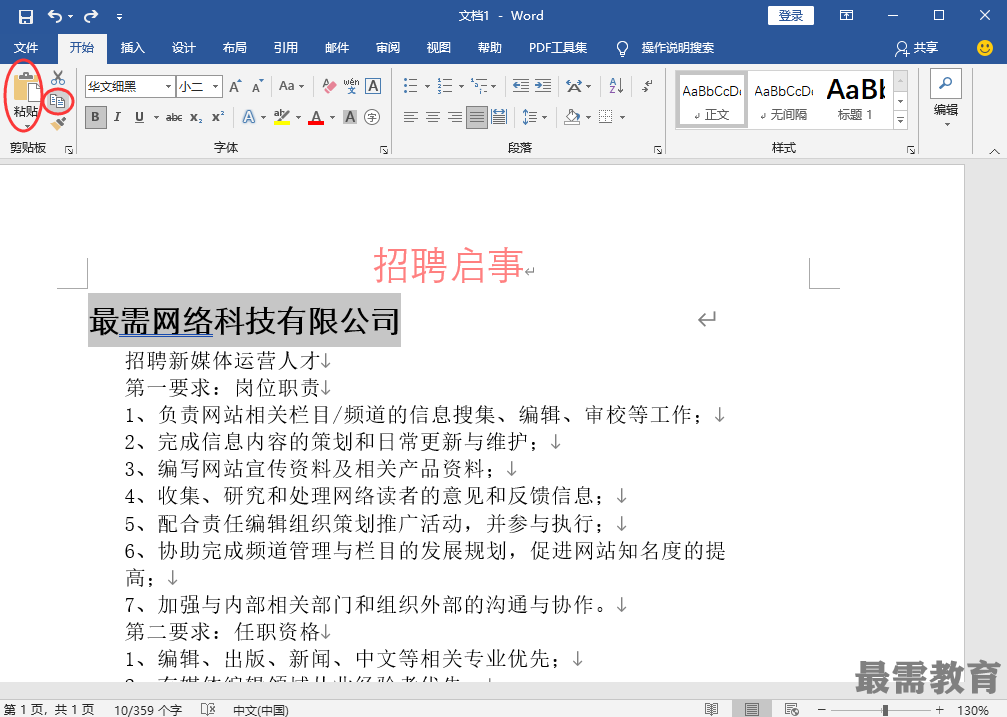Viewport: 1007px width, 717px height.
Task: Align text right
Action: (x=455, y=117)
